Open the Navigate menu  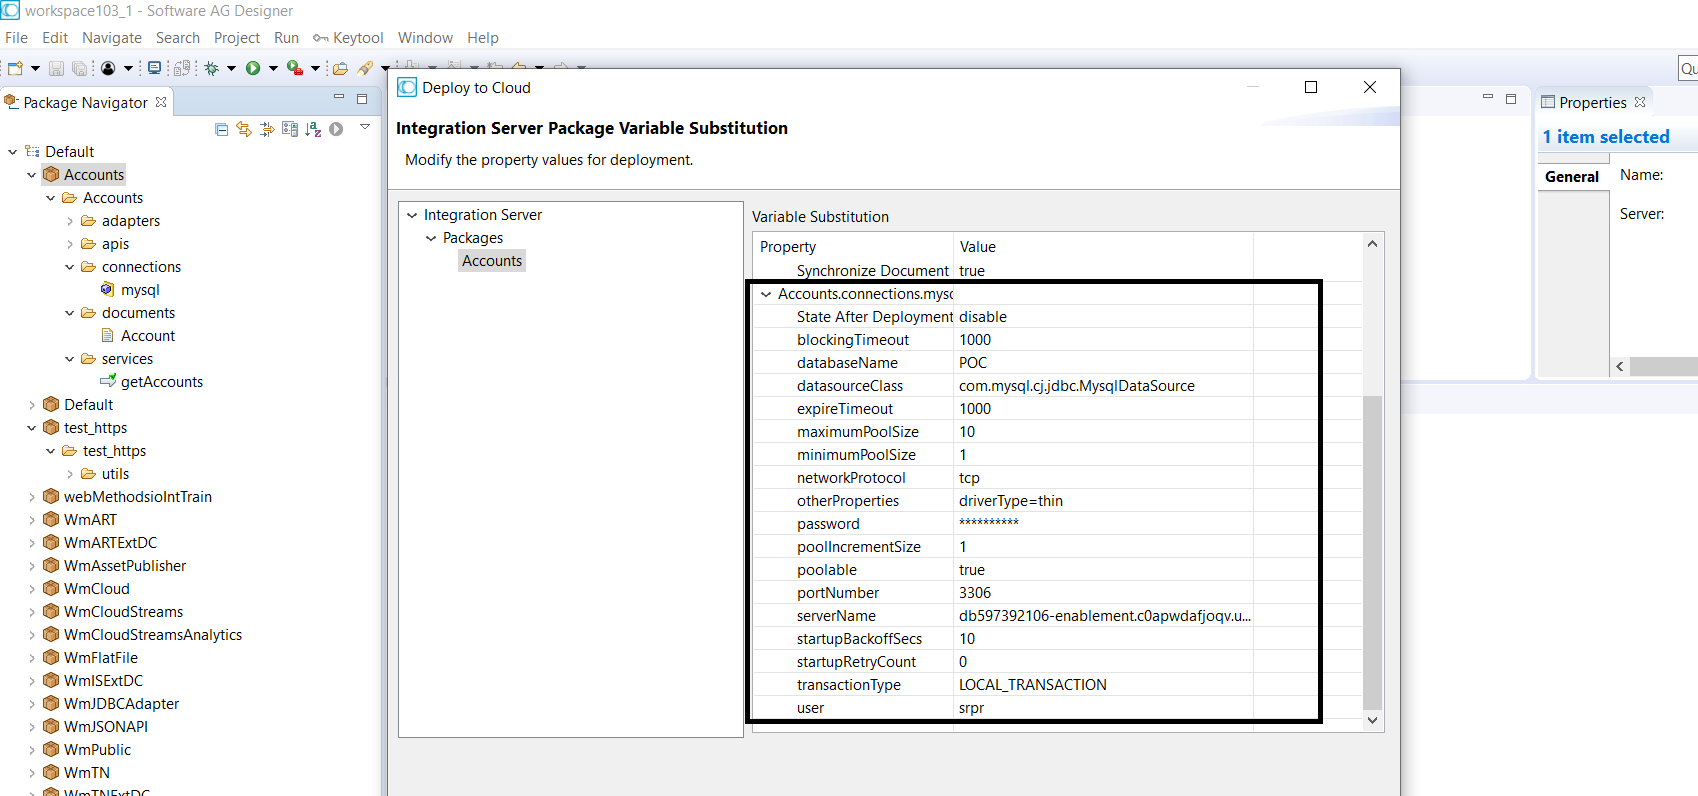pos(112,38)
